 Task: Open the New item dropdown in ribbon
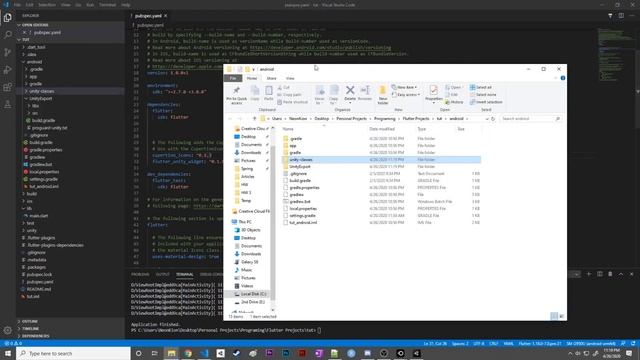tap(404, 87)
